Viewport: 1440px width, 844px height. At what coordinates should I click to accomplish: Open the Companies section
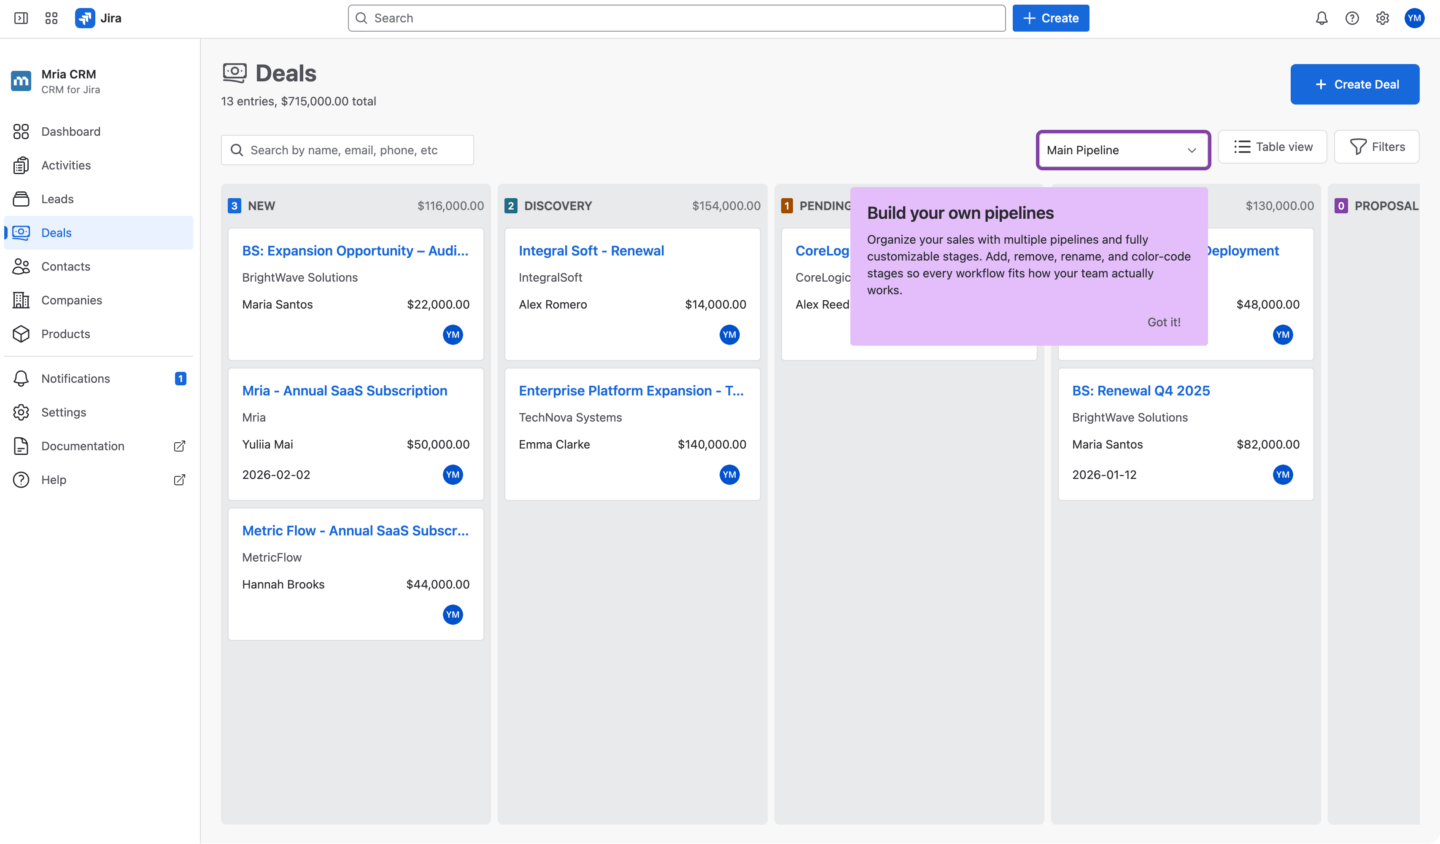pyautogui.click(x=71, y=300)
